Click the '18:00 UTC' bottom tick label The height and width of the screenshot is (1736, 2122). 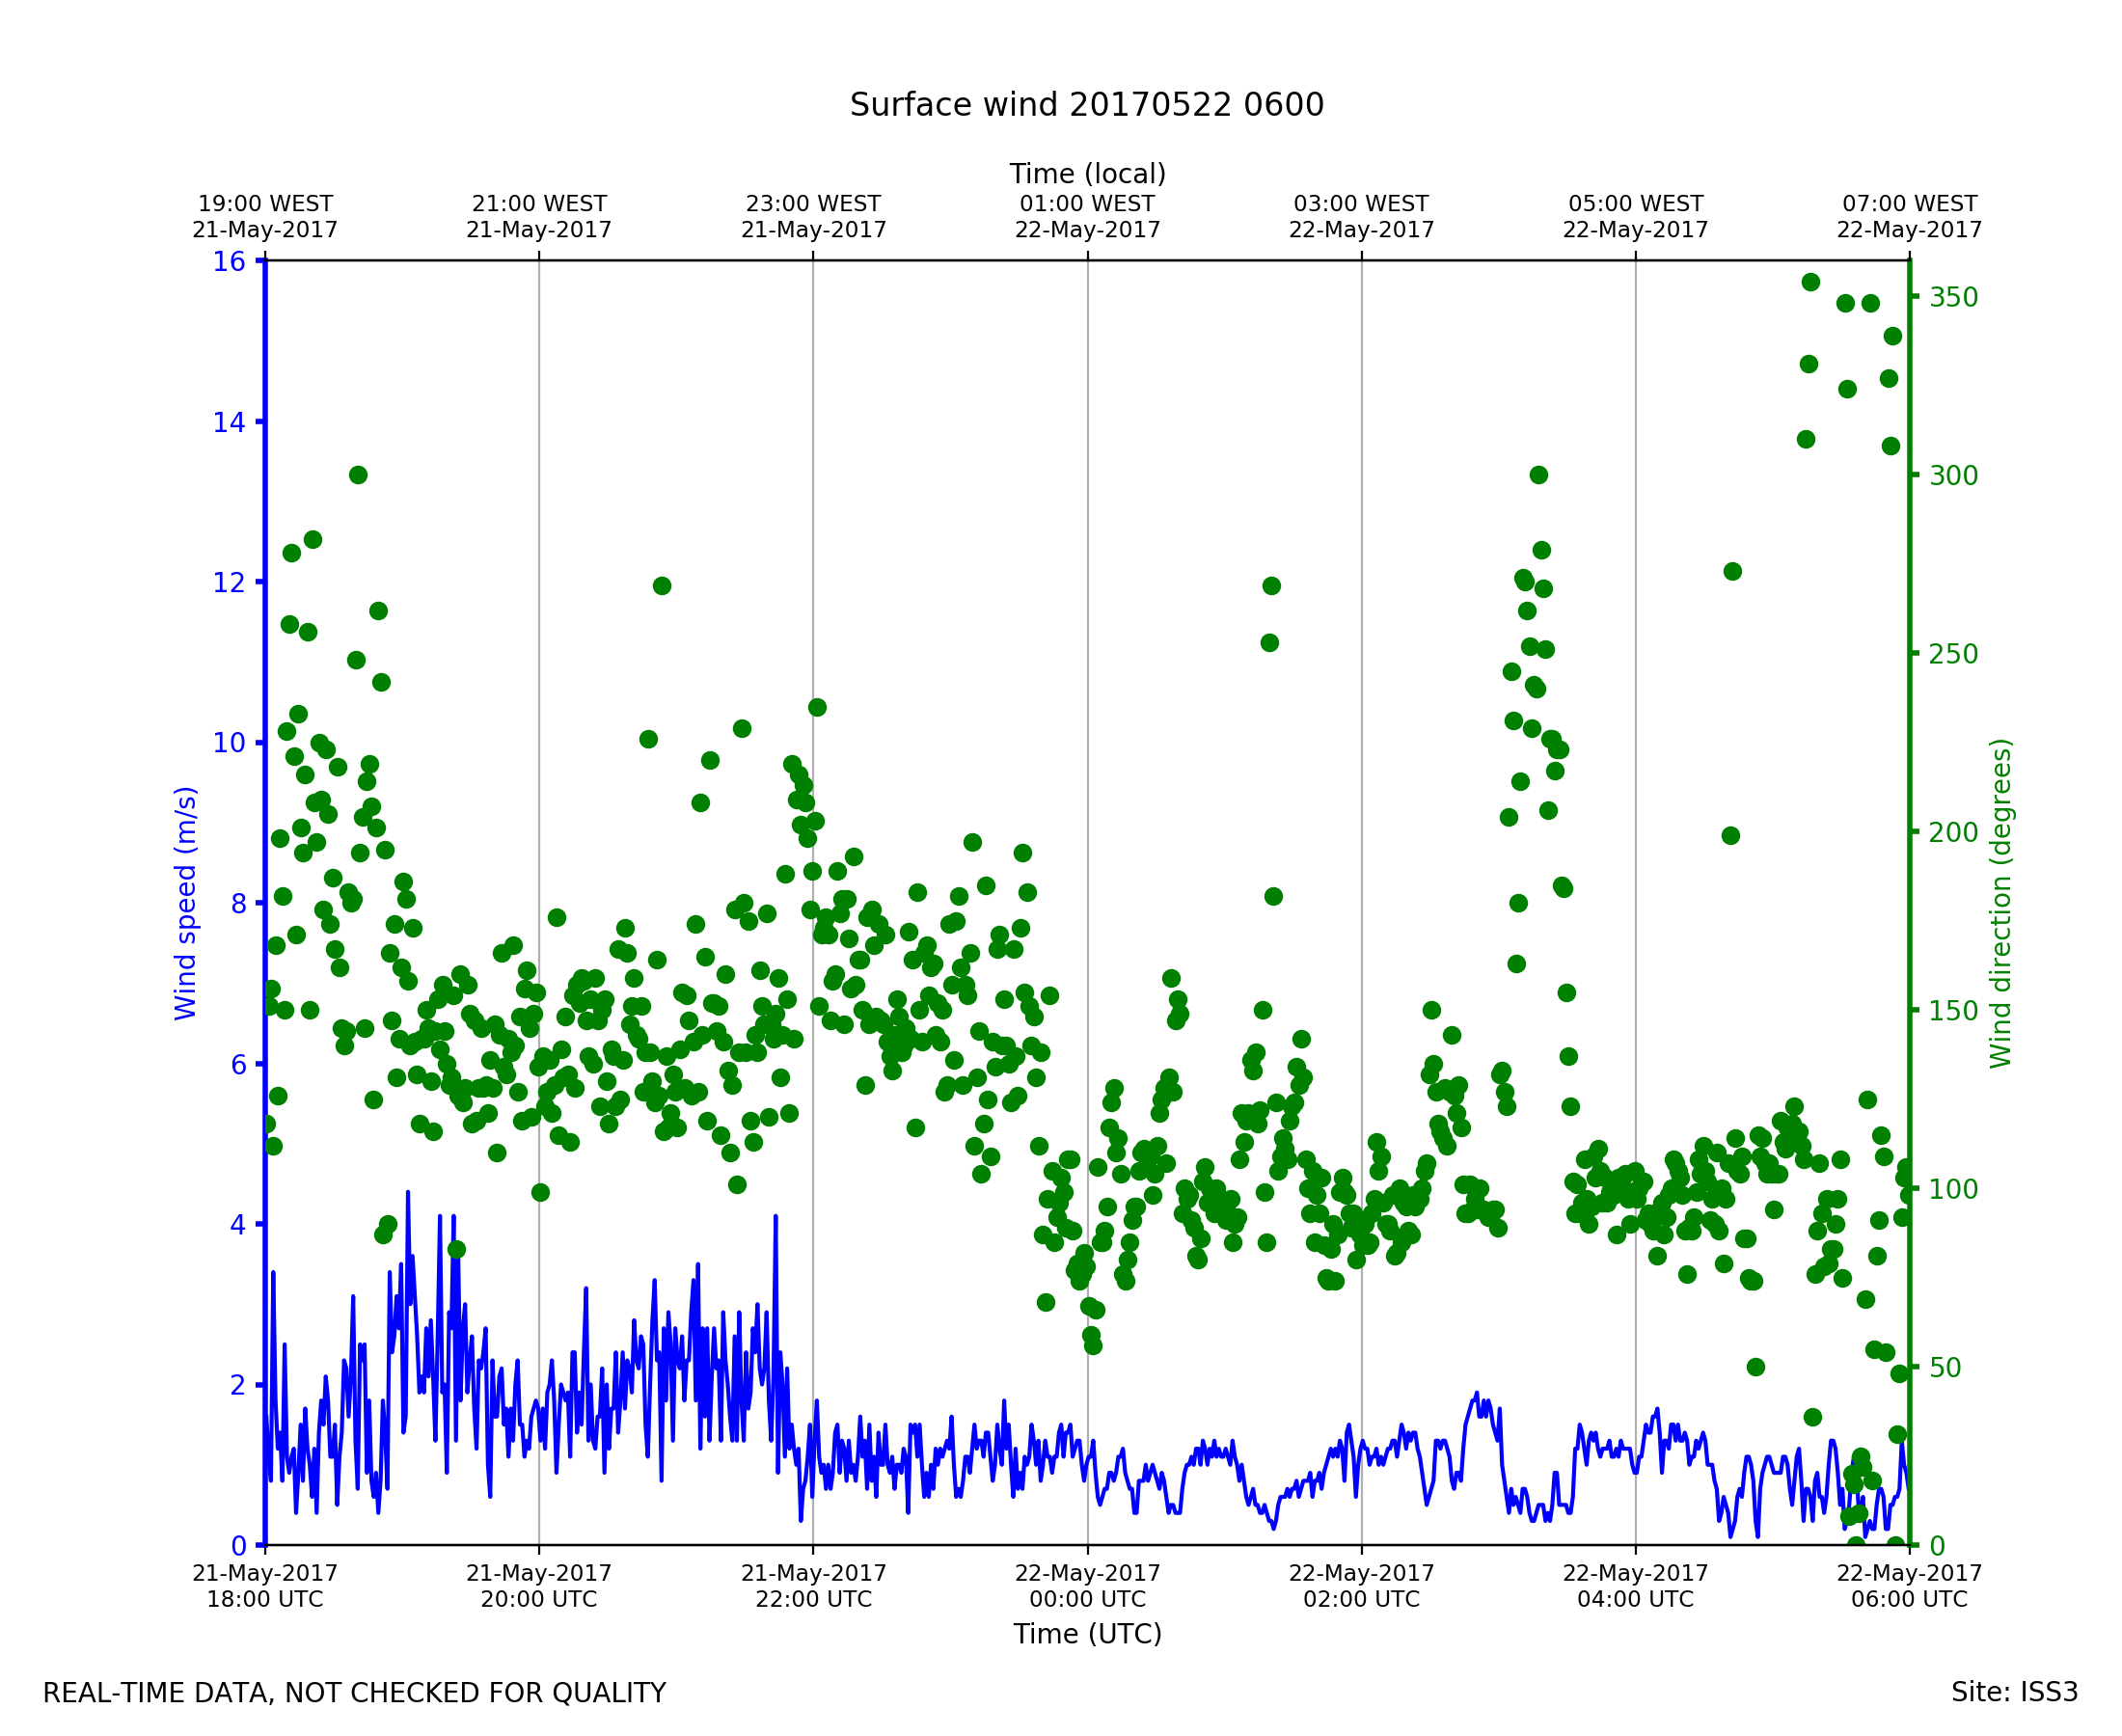pos(265,1598)
